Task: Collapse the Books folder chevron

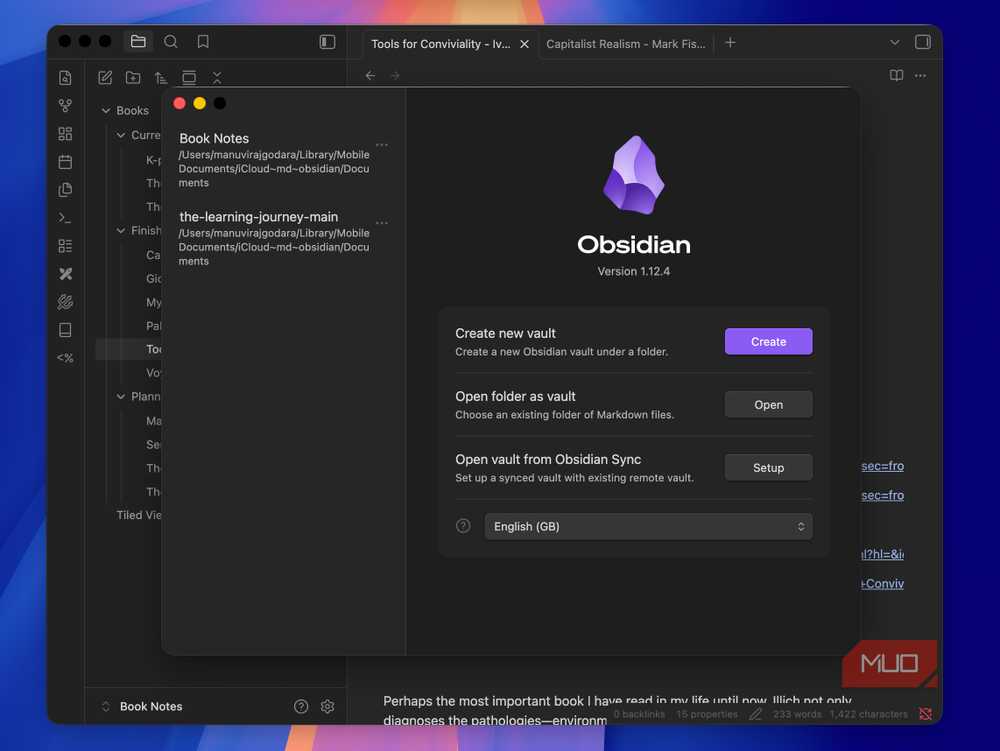Action: click(x=106, y=111)
